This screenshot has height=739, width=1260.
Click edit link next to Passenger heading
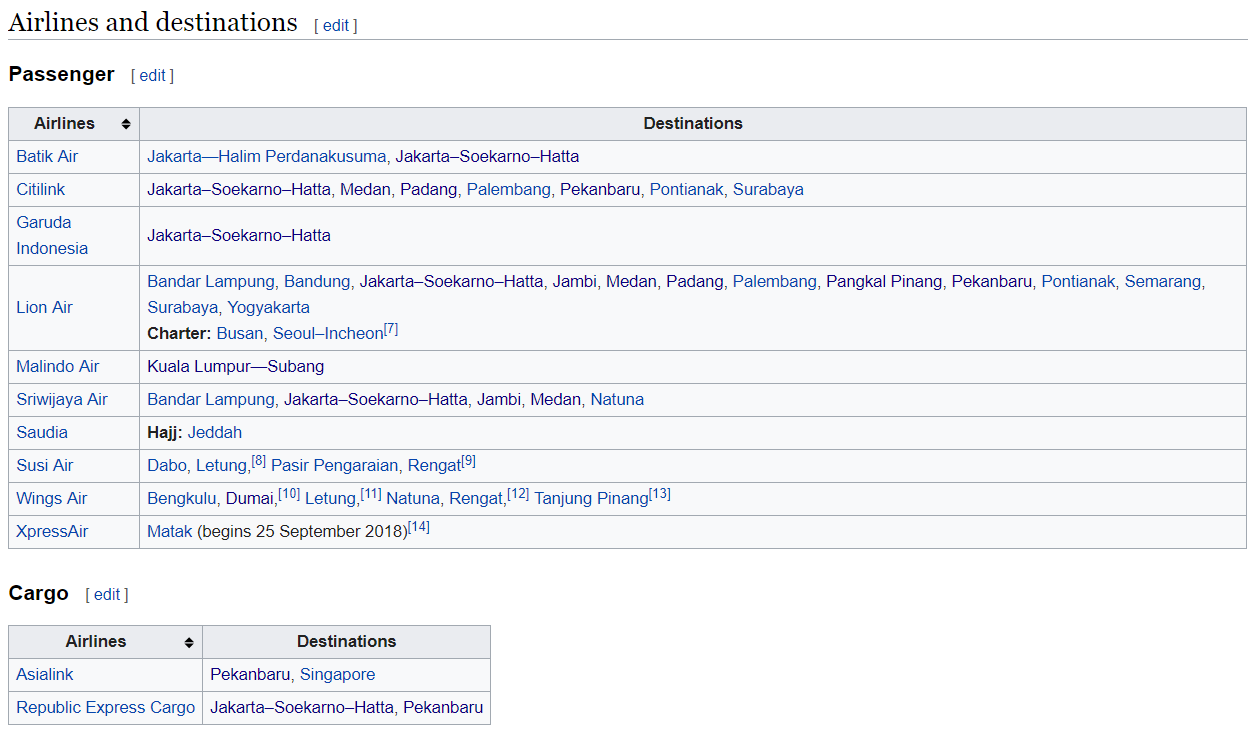152,76
